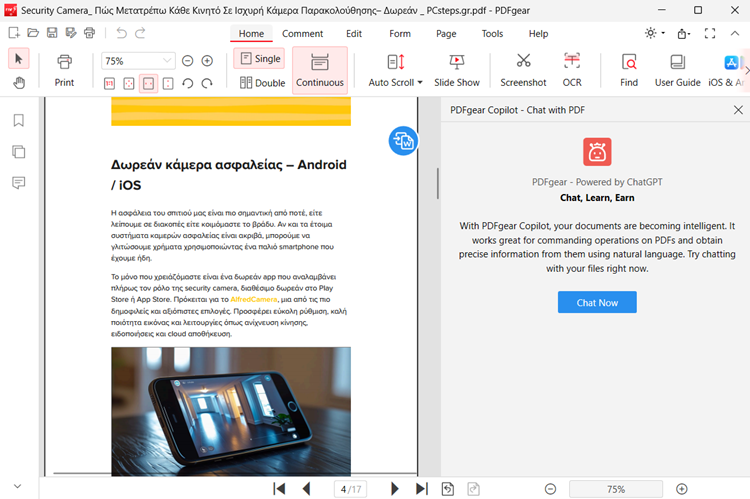Click the Save As icon with the pencil
This screenshot has width=750, height=499.
(71, 33)
